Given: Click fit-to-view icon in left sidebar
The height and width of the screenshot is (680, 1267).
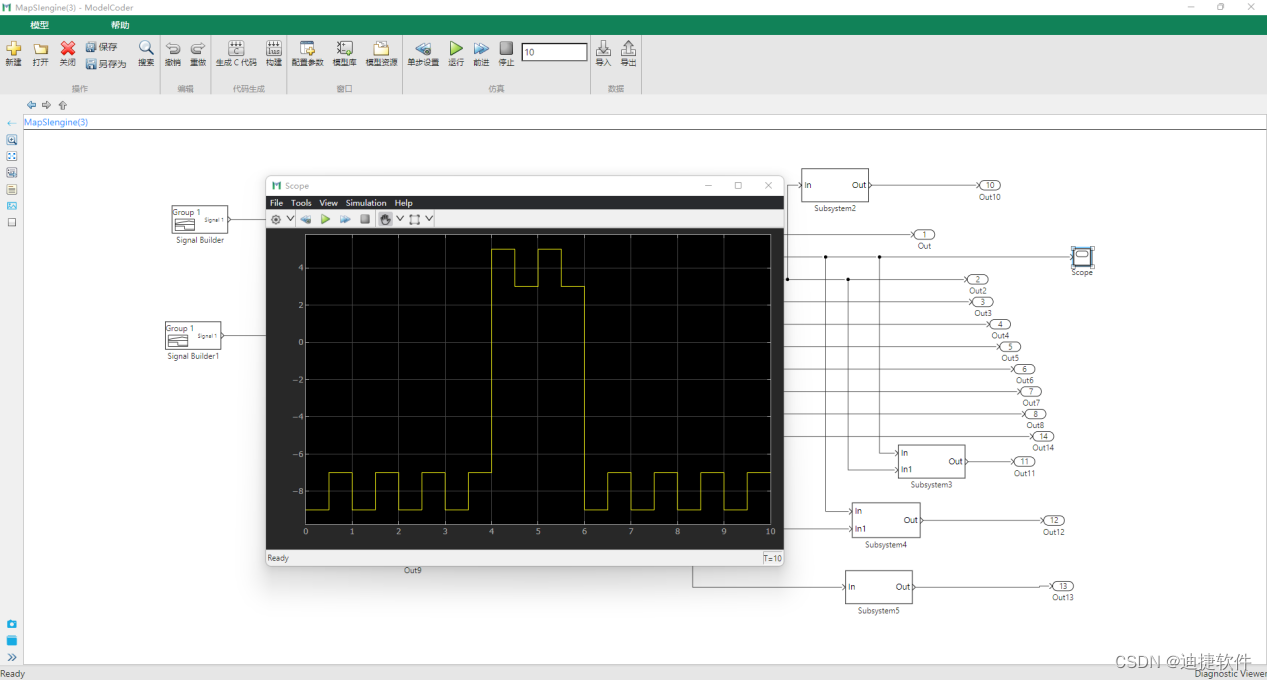Looking at the screenshot, I should point(12,156).
